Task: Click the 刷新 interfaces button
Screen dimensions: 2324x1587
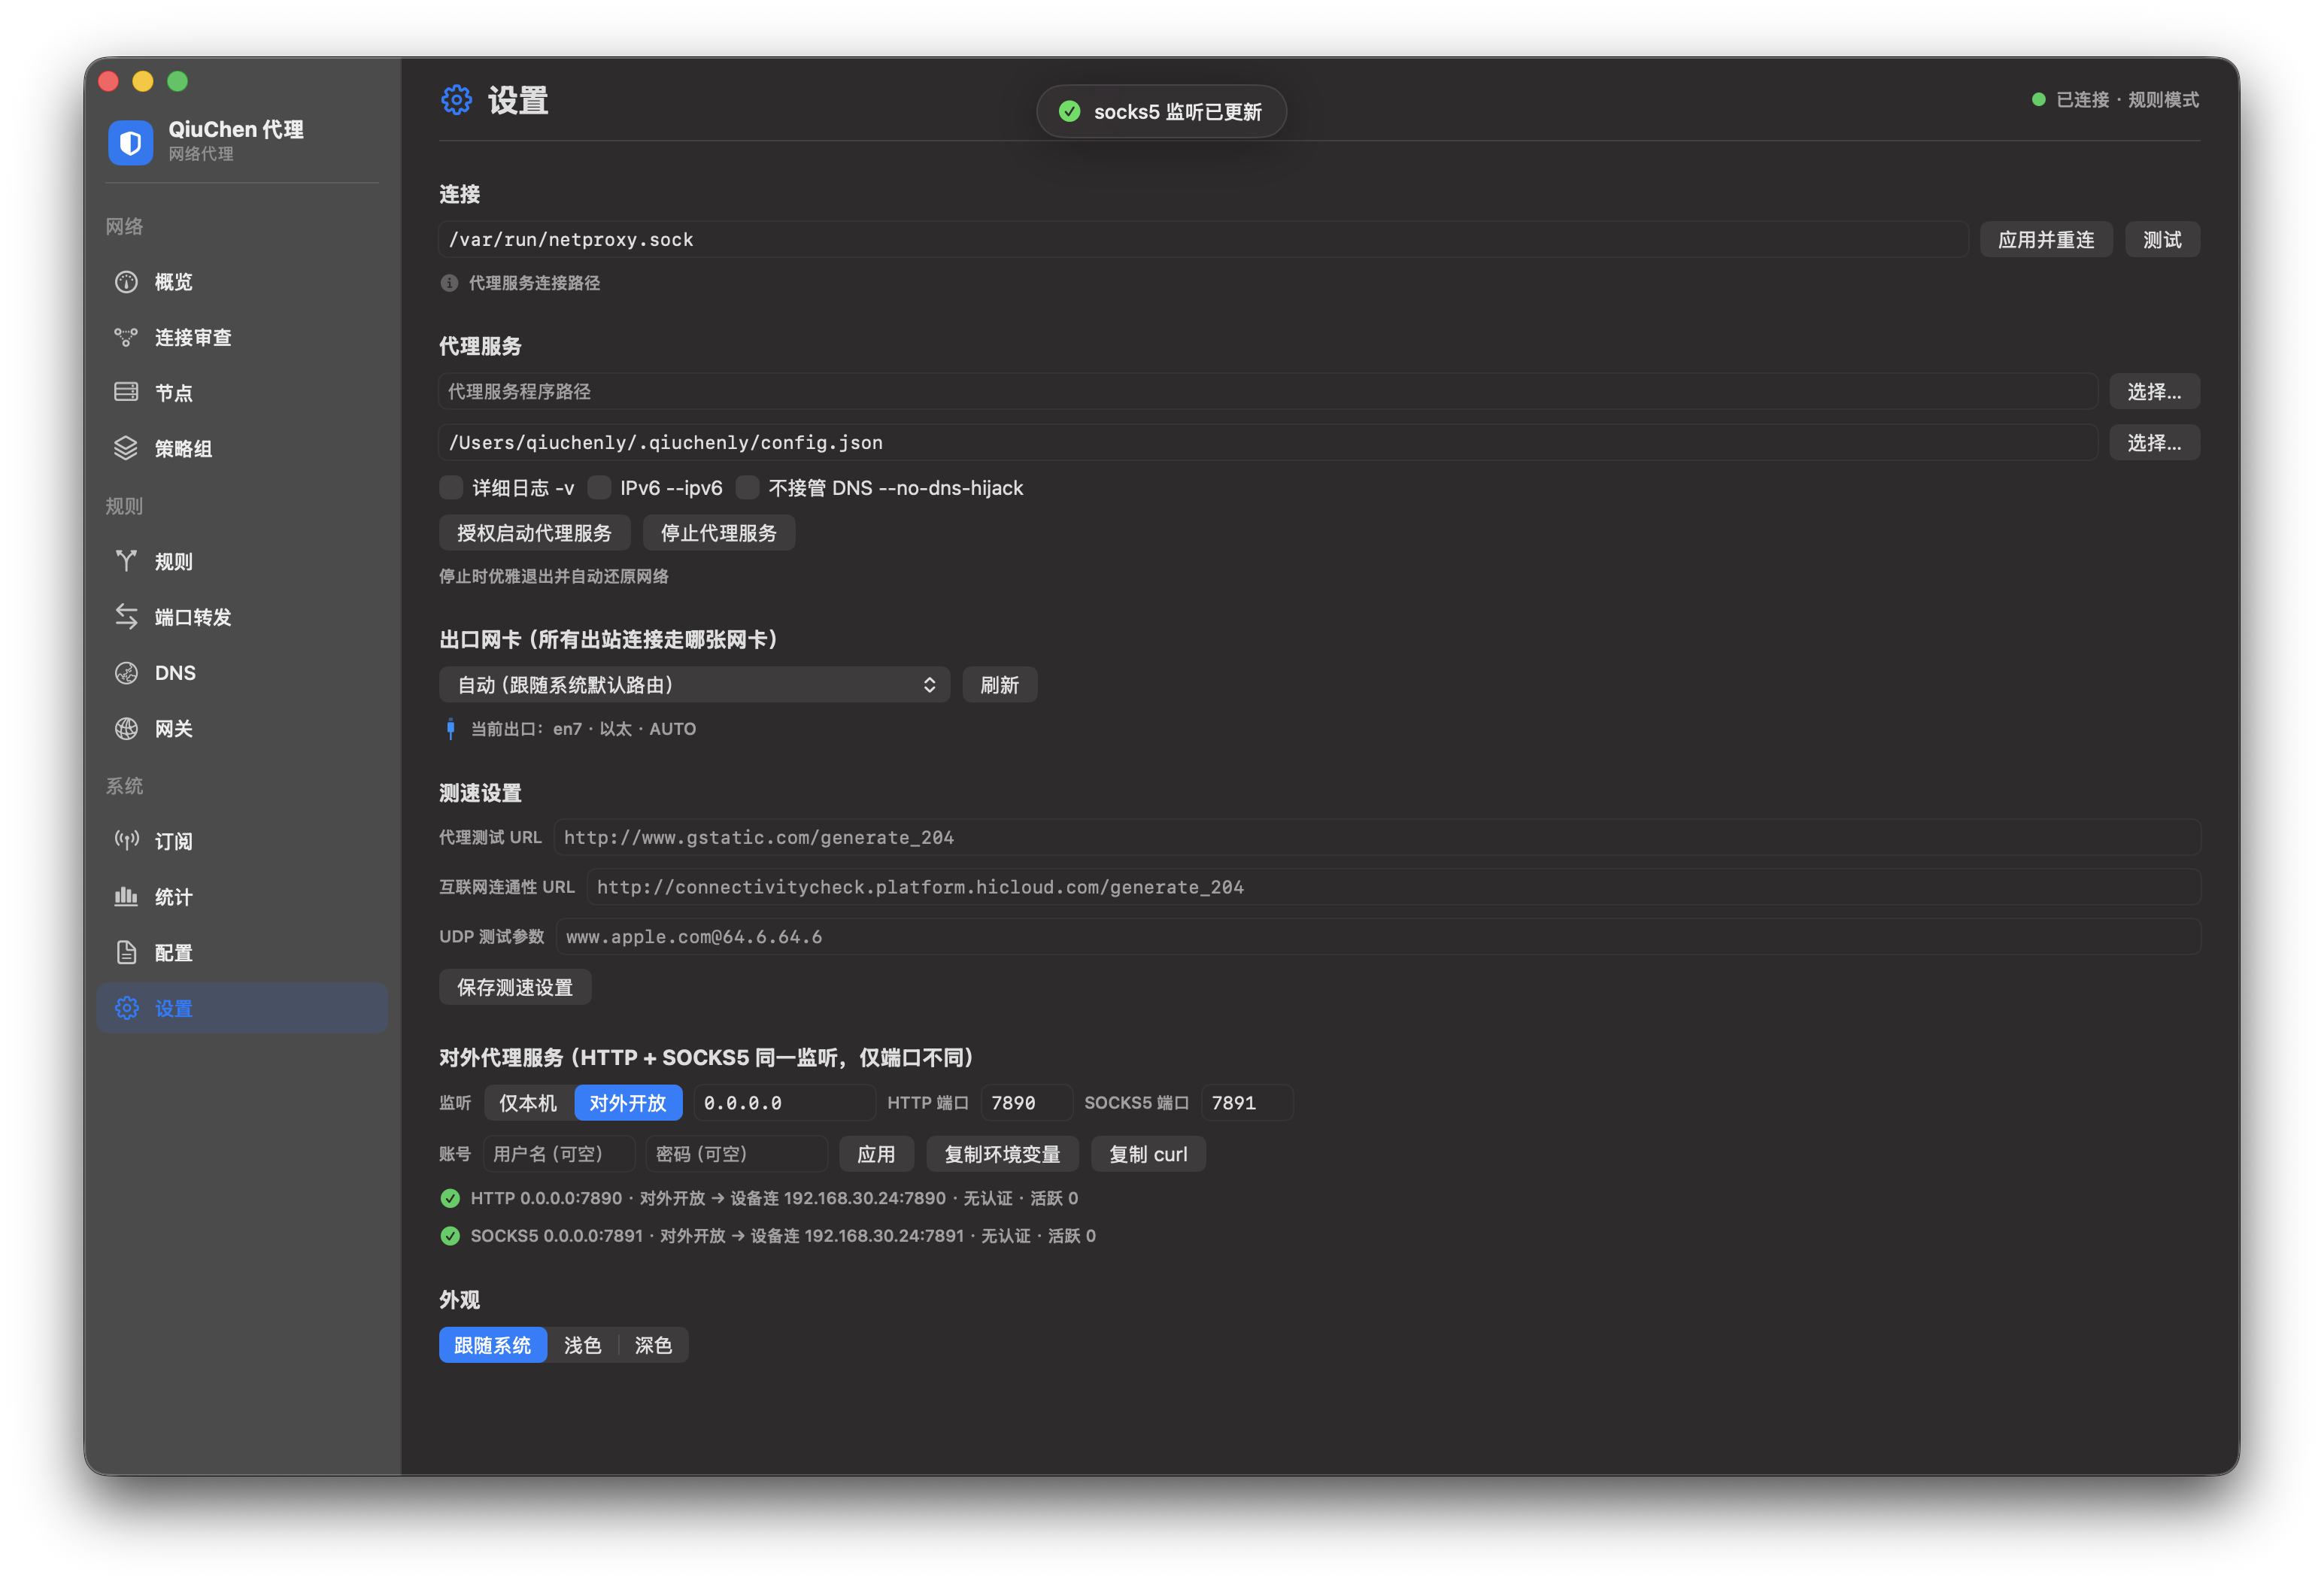Action: pyautogui.click(x=999, y=685)
